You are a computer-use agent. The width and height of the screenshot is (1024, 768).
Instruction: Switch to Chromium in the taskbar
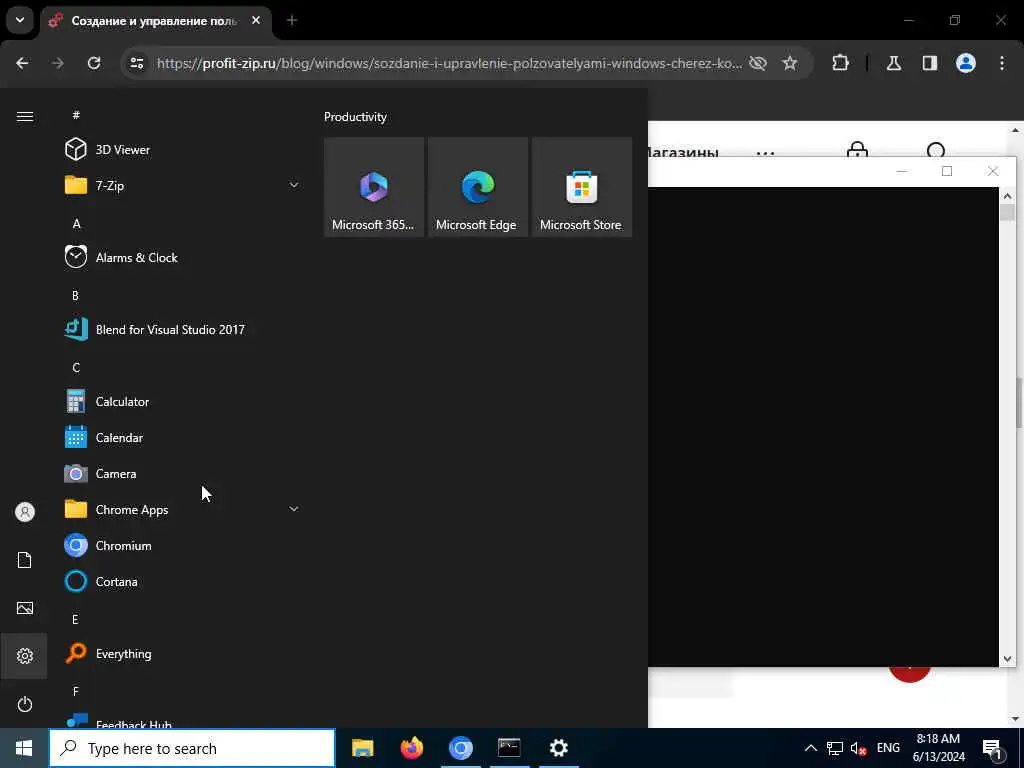(x=460, y=748)
